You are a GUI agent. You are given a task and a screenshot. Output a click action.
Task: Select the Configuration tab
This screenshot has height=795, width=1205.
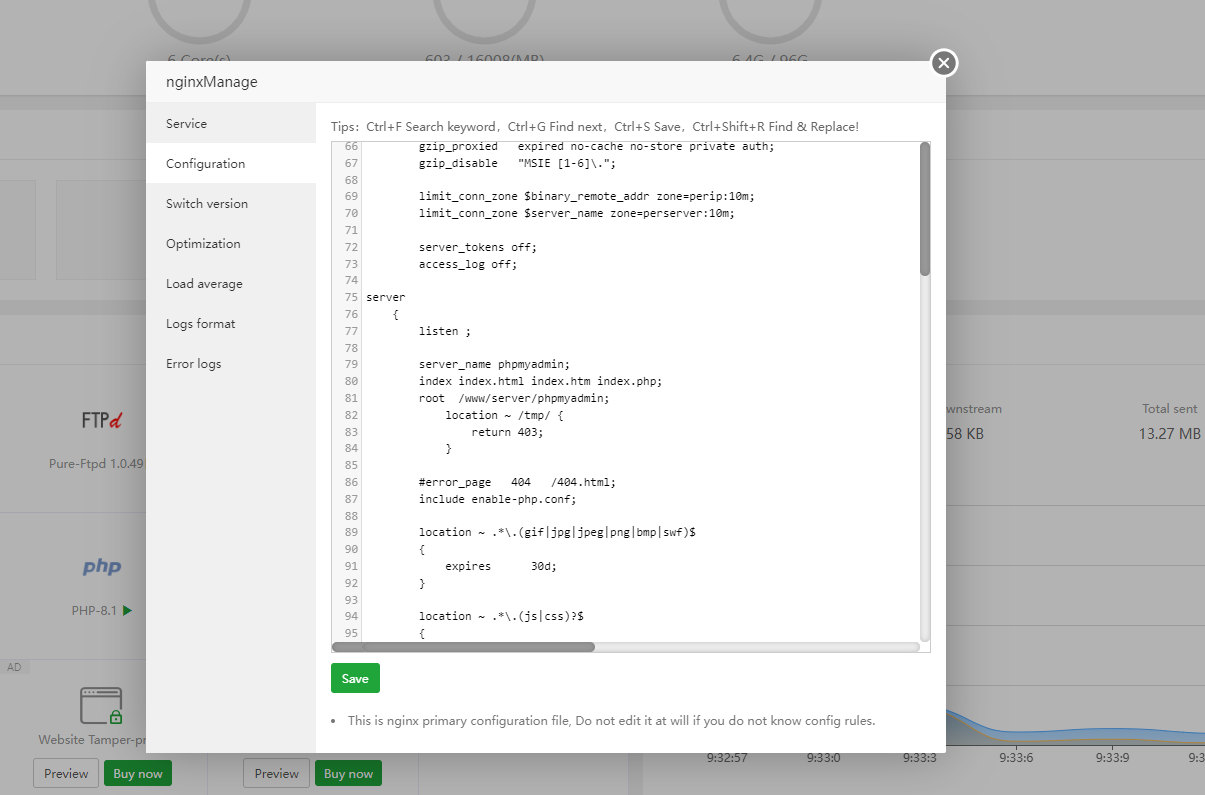pyautogui.click(x=205, y=164)
